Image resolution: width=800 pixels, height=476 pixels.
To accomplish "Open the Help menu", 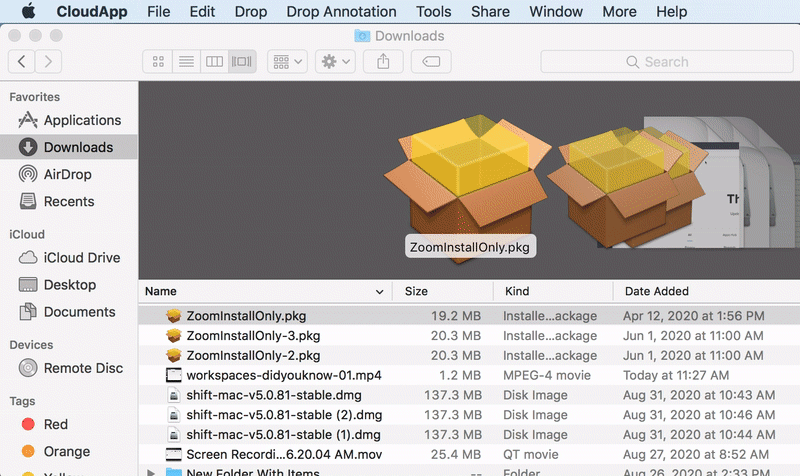I will pyautogui.click(x=671, y=11).
